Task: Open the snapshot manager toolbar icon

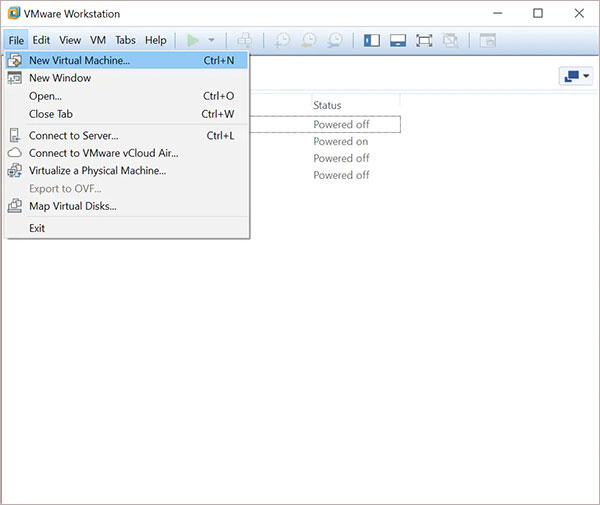Action: [335, 40]
